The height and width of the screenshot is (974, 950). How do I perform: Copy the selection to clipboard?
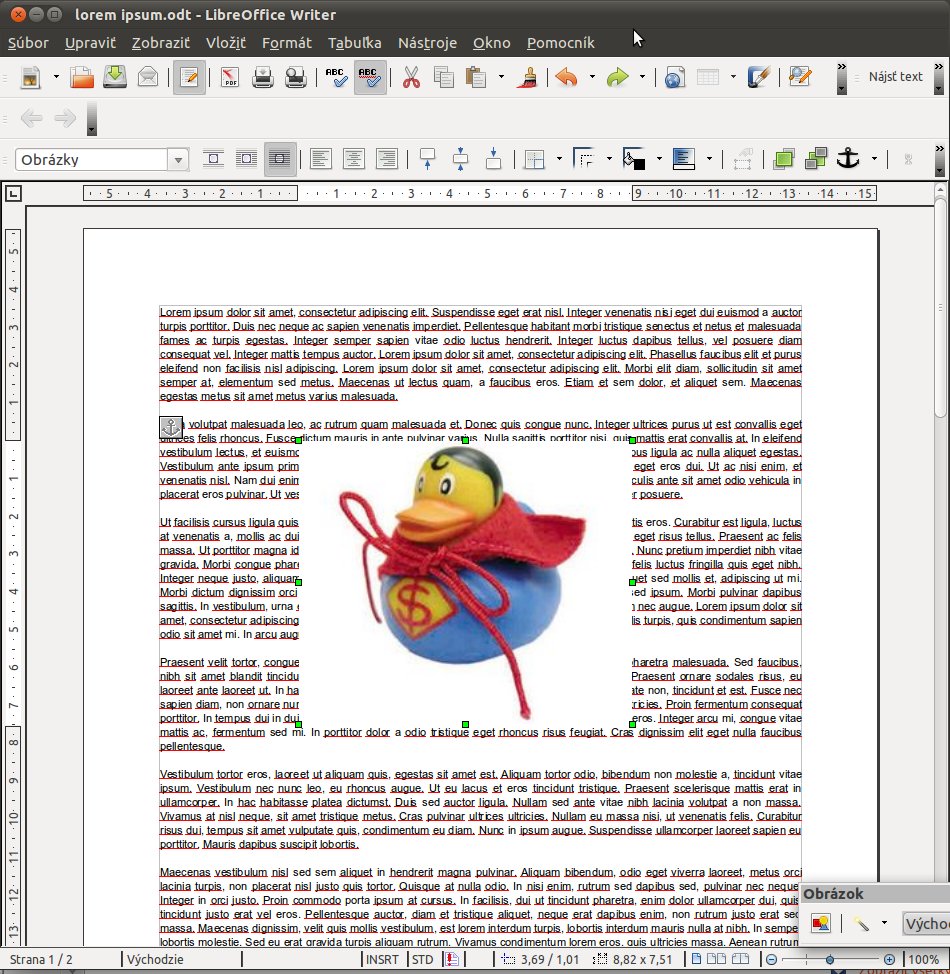coord(444,77)
